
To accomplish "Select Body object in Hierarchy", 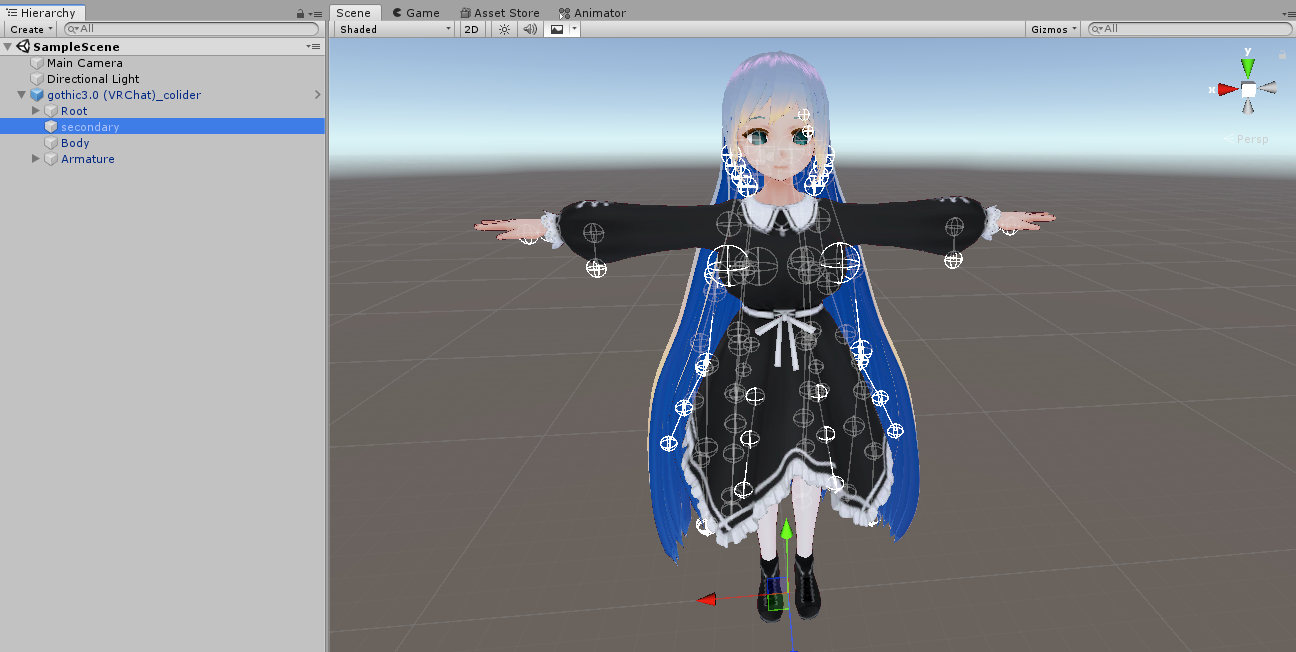I will [x=75, y=143].
